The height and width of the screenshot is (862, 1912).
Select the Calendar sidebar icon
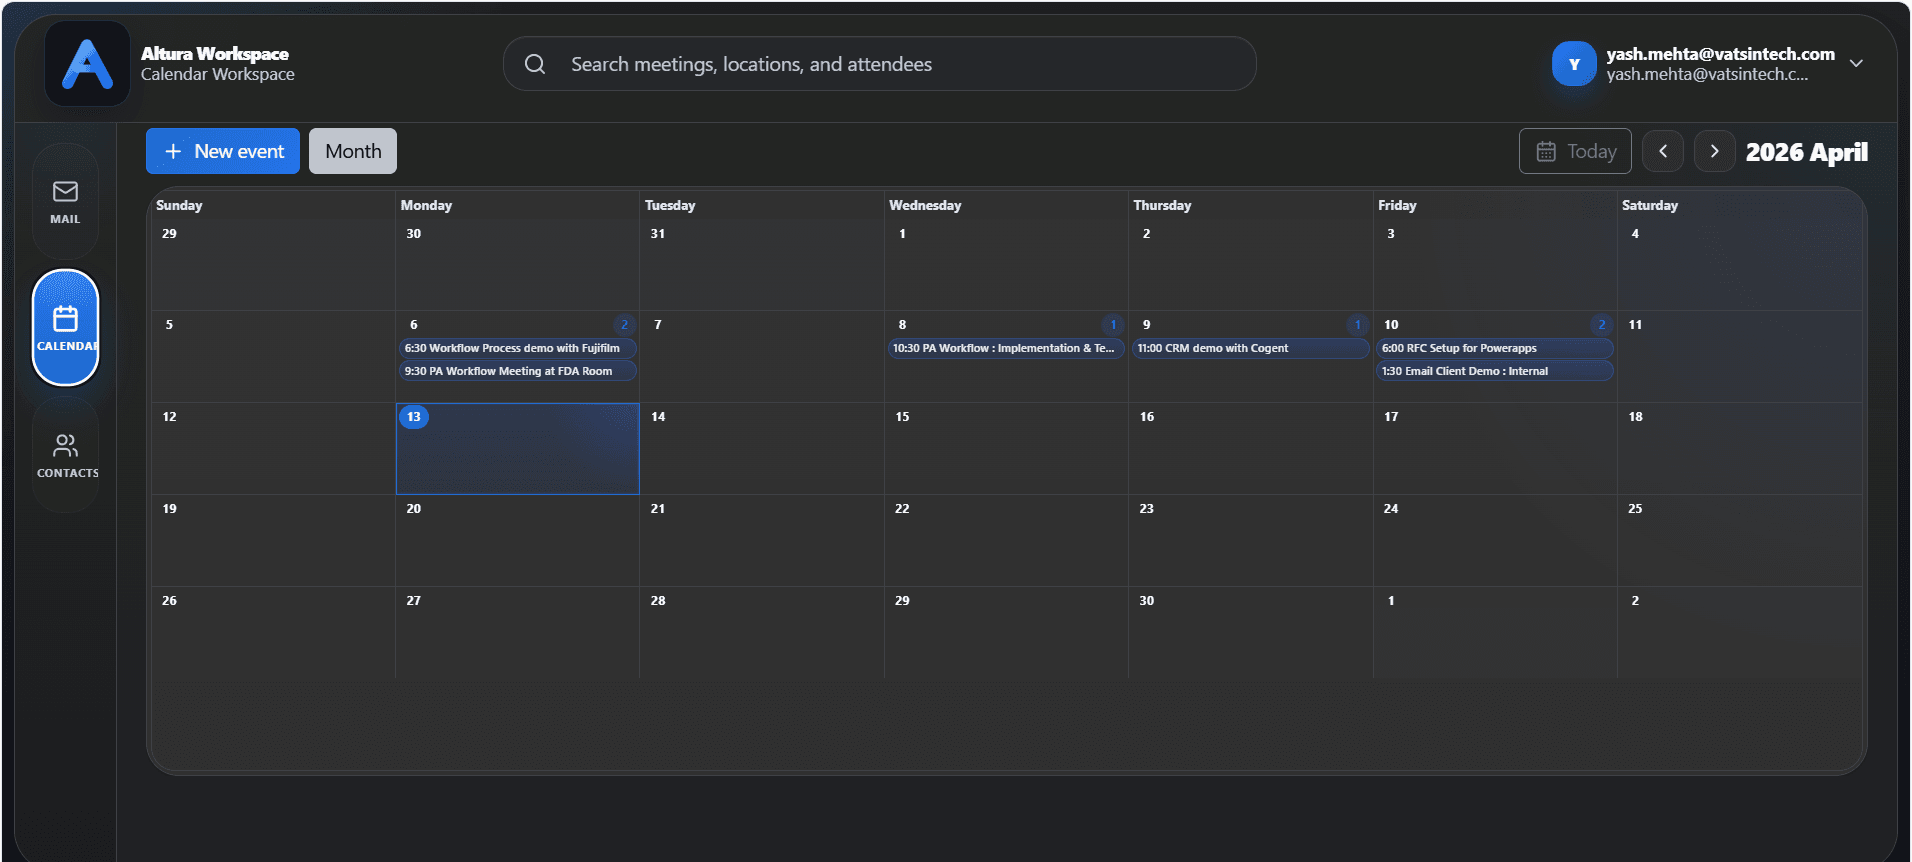66,327
